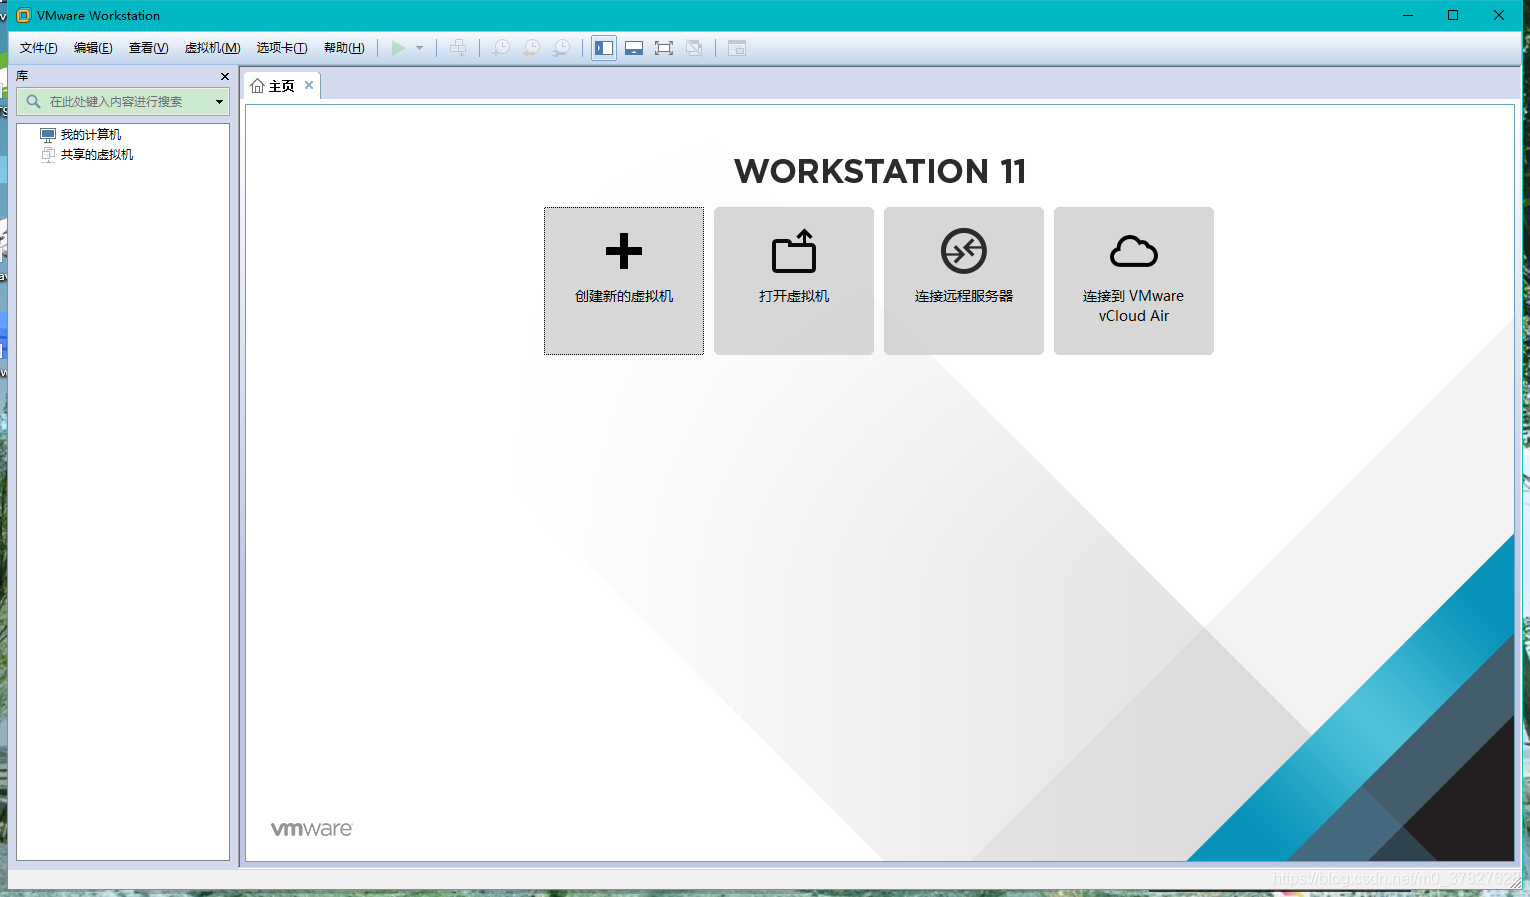1530x897 pixels.
Task: Click the Unity mode toolbar icon
Action: click(x=694, y=48)
